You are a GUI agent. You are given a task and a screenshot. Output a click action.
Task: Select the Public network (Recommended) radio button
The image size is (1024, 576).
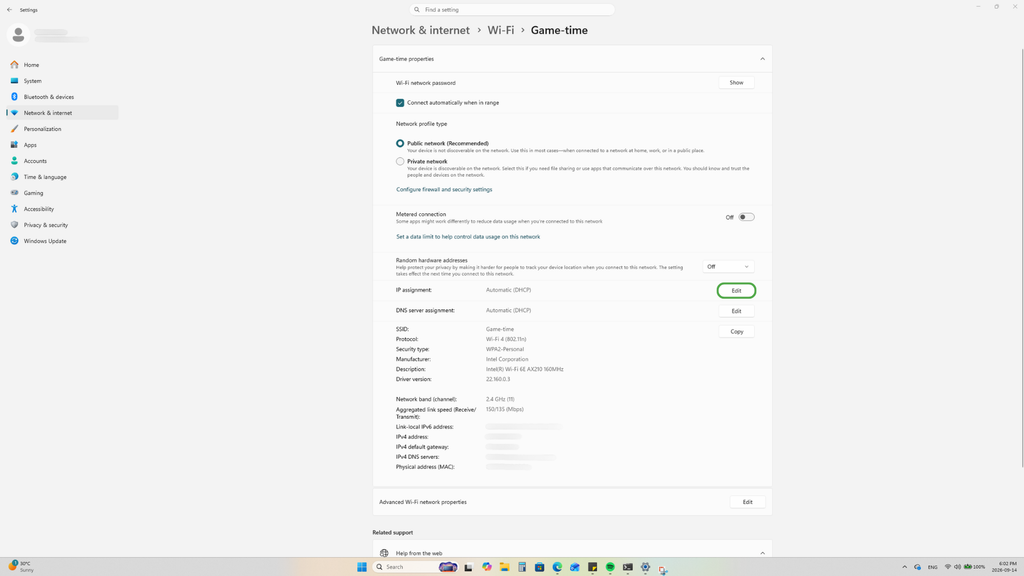point(400,143)
